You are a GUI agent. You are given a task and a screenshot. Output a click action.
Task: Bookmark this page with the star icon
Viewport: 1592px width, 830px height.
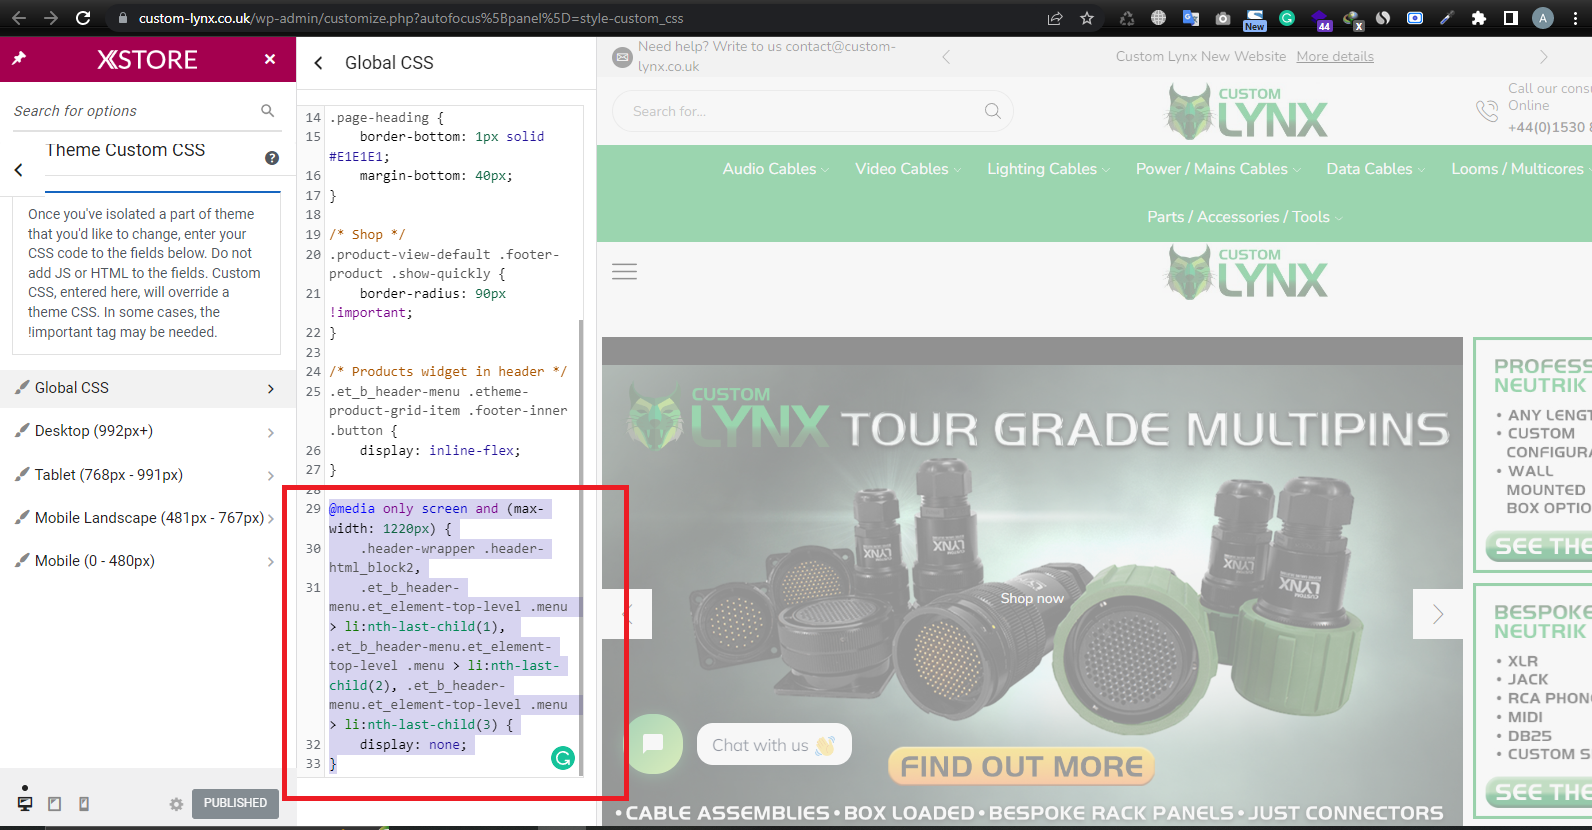click(x=1087, y=18)
